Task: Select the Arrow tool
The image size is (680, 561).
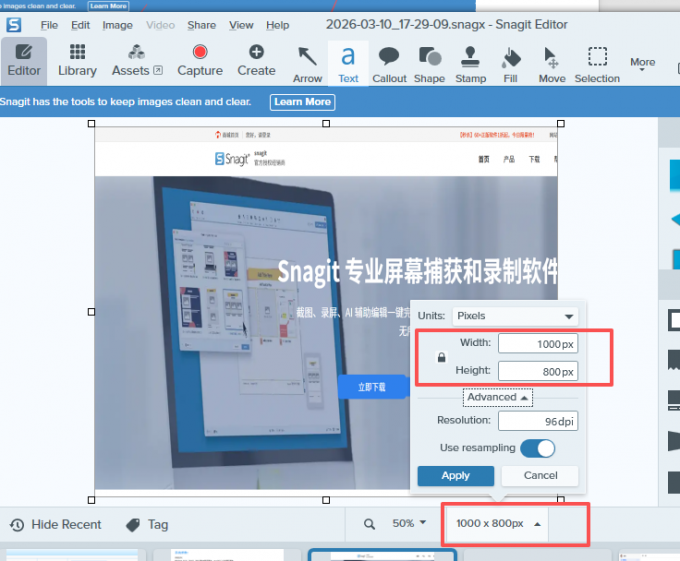Action: point(307,61)
